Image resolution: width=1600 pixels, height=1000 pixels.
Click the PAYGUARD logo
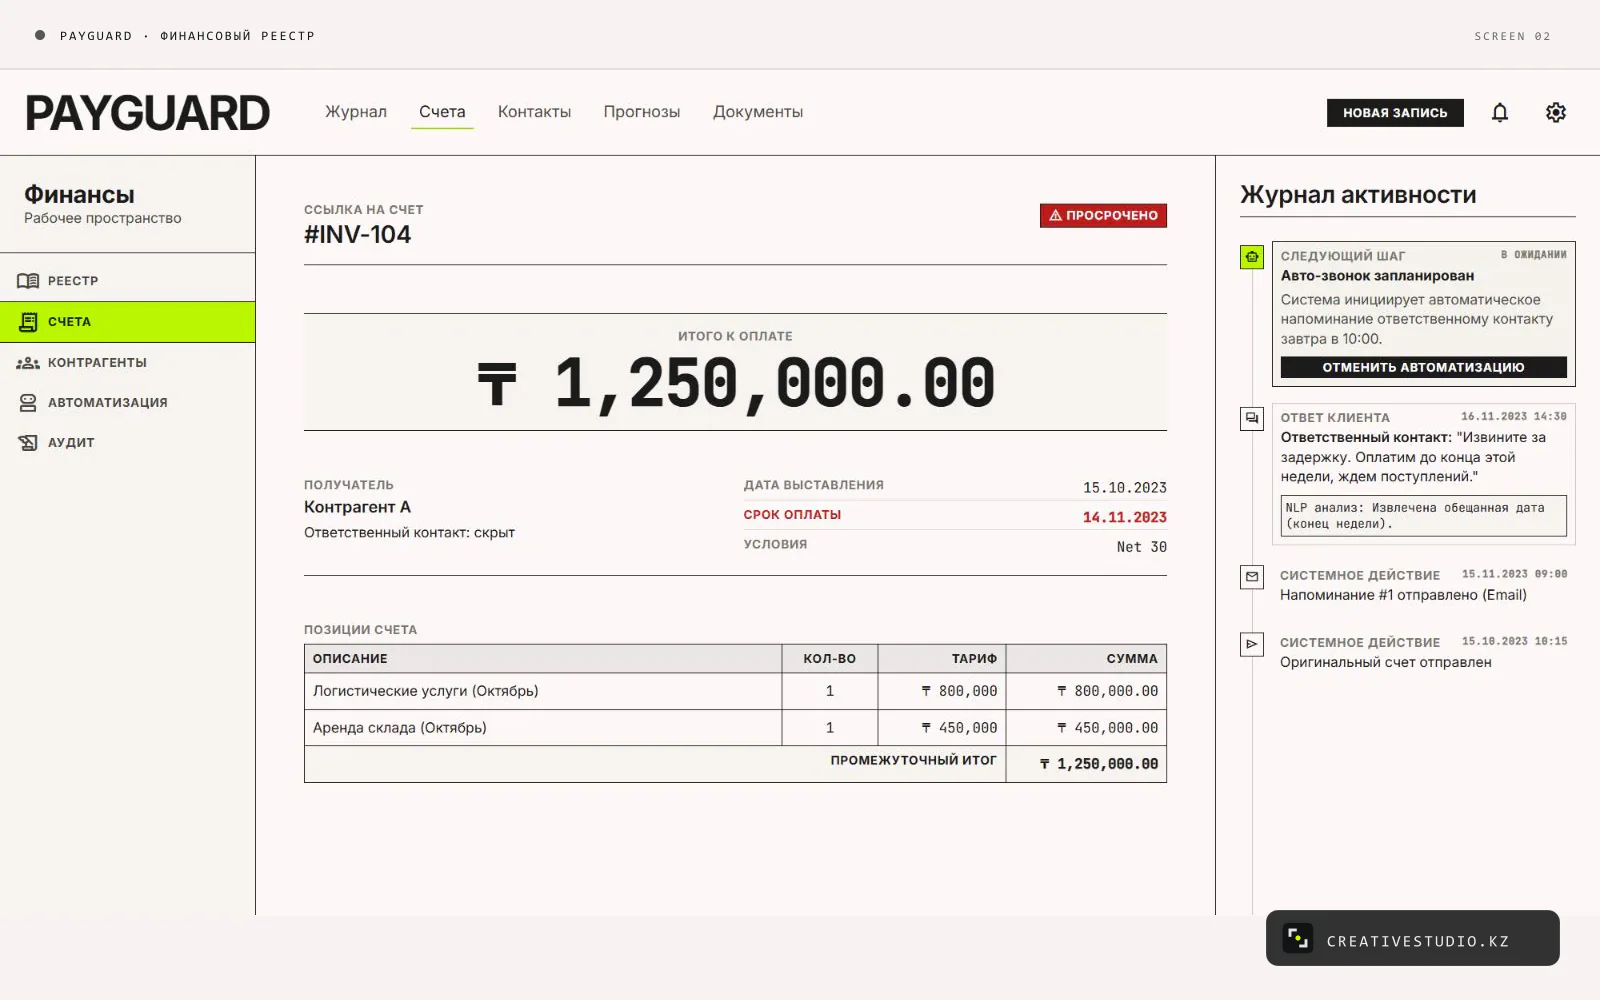[x=148, y=113]
